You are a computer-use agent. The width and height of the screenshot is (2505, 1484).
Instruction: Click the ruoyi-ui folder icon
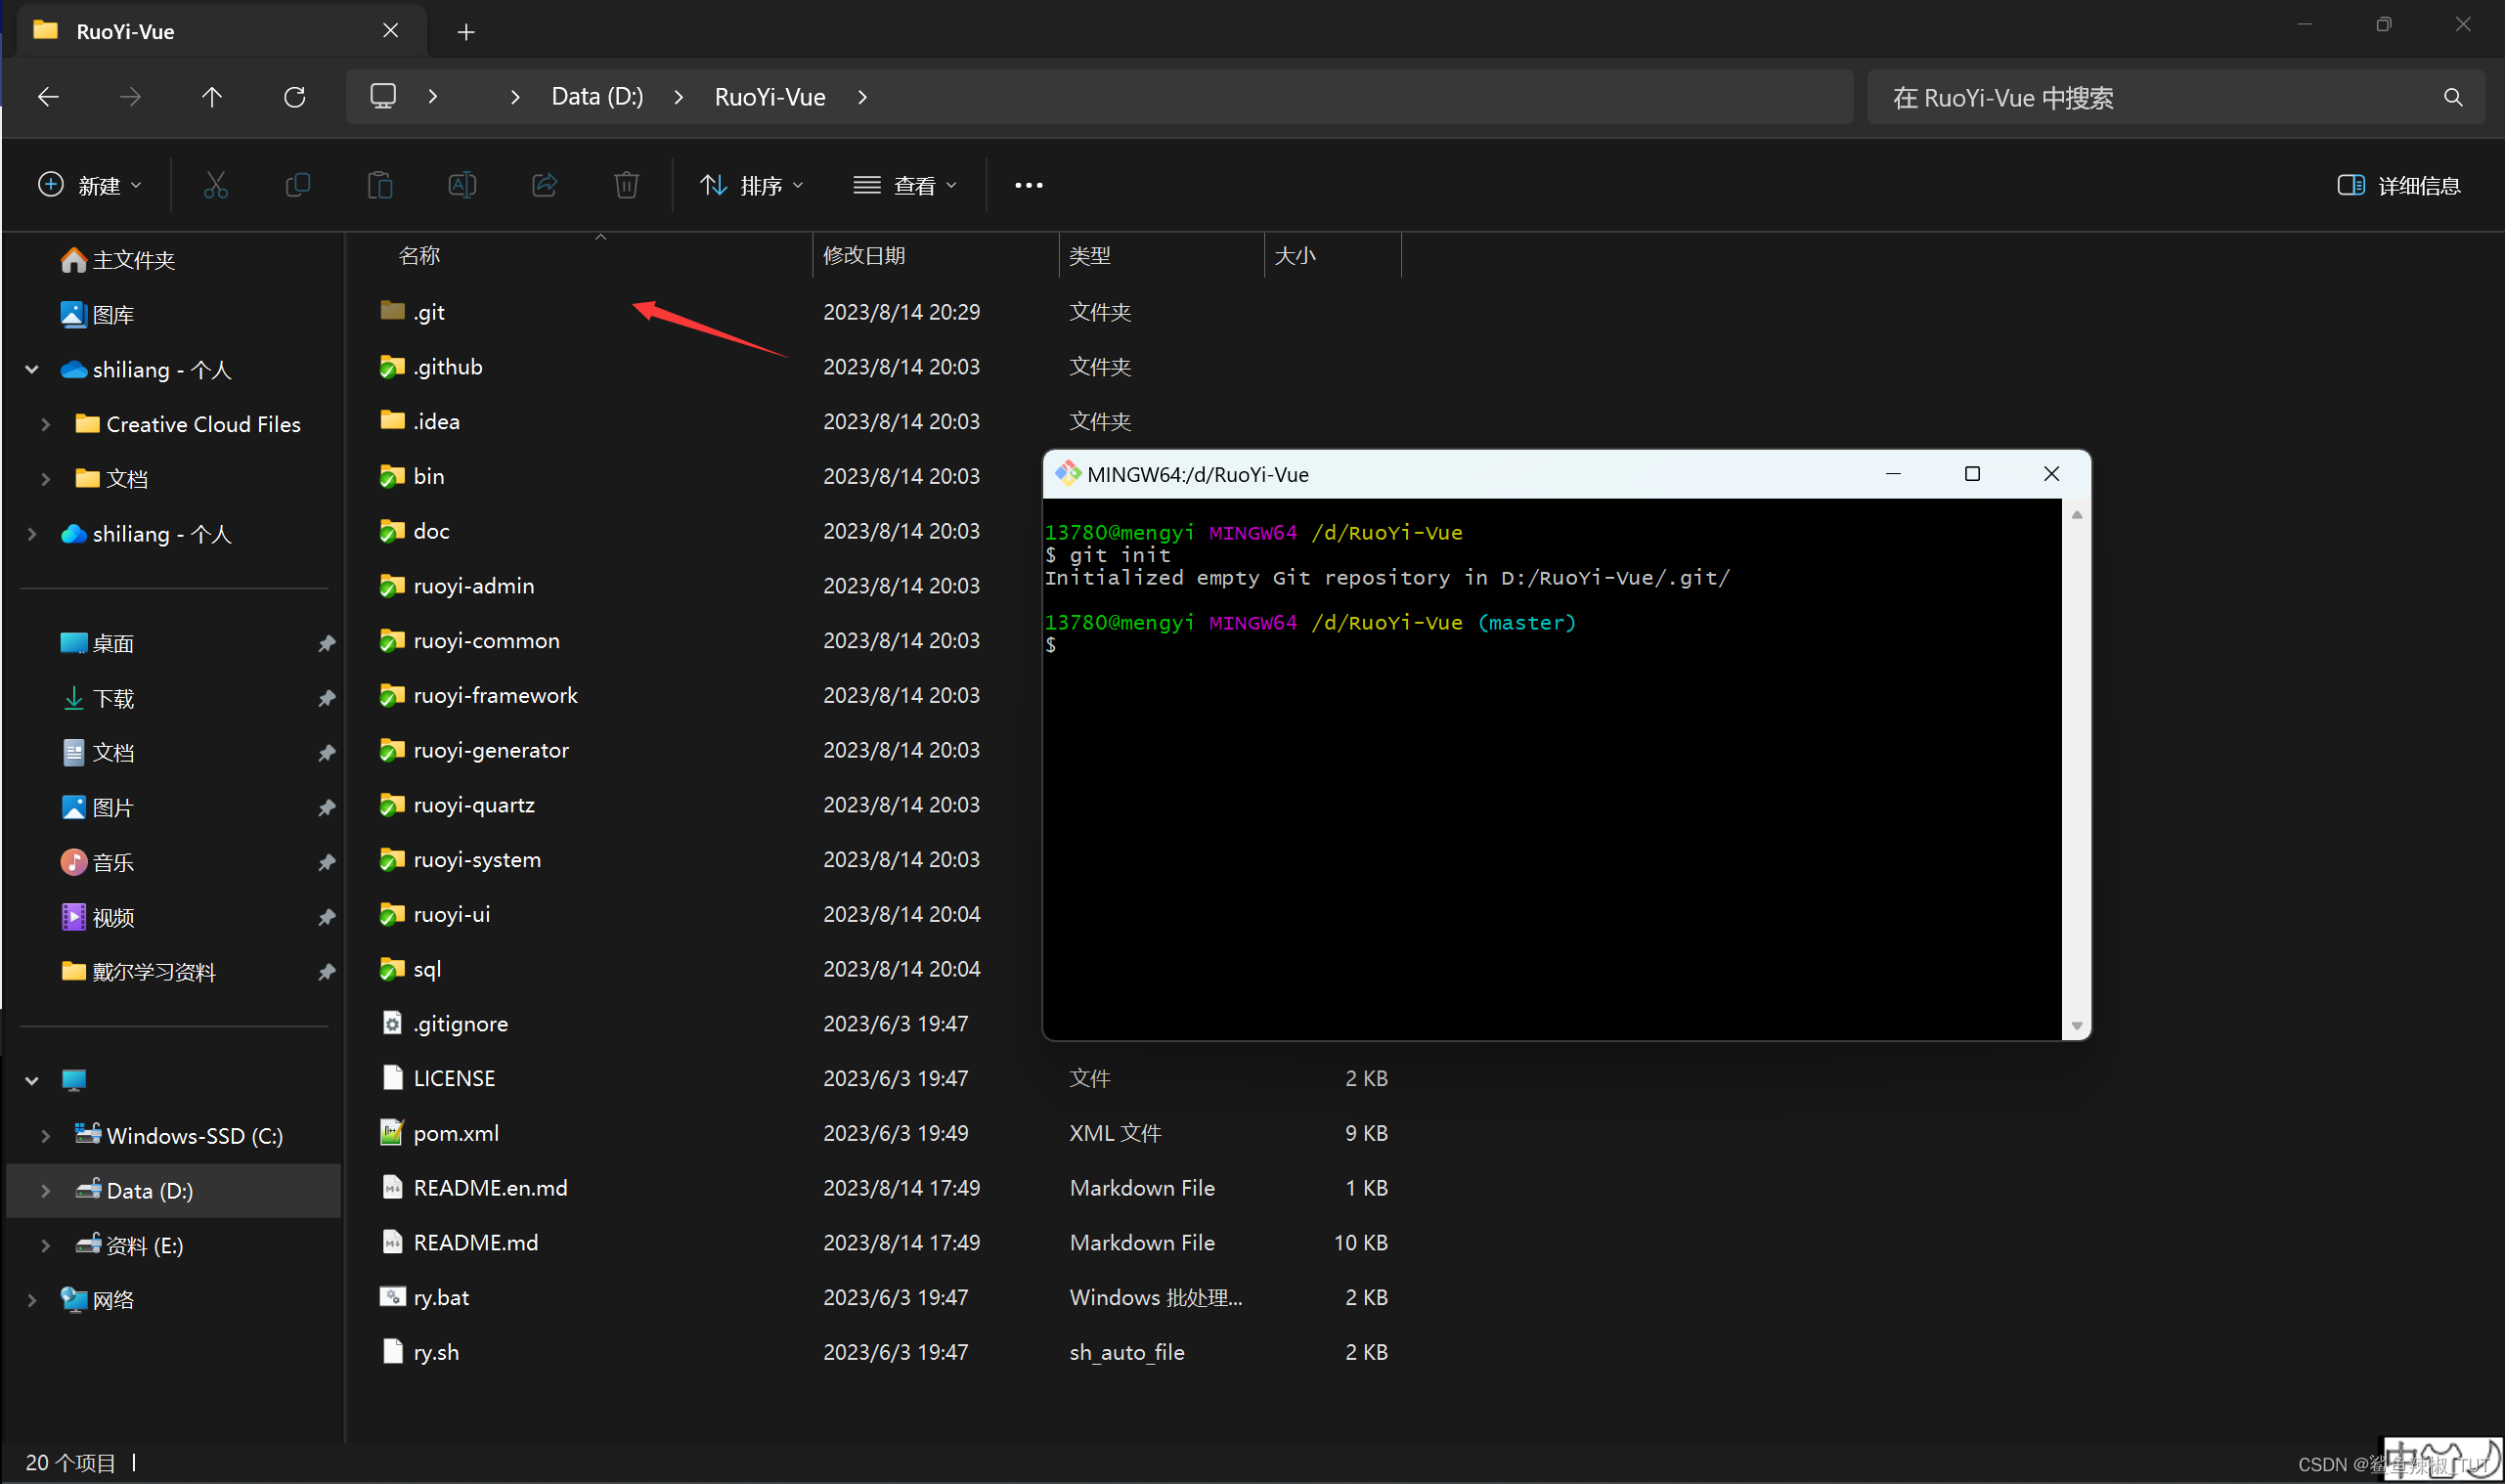tap(388, 913)
